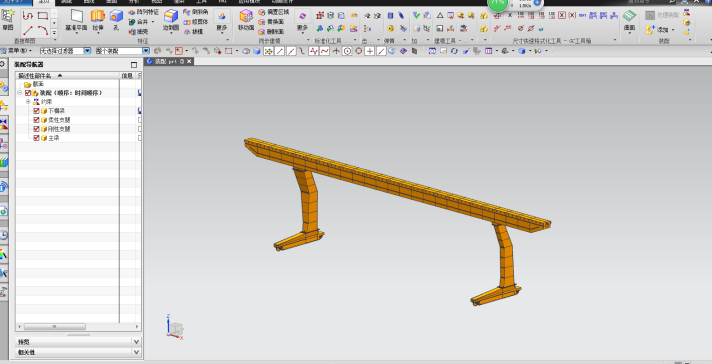Sort by the 描述性部件名 column header
Viewport: 712px width, 364px height.
[68, 76]
